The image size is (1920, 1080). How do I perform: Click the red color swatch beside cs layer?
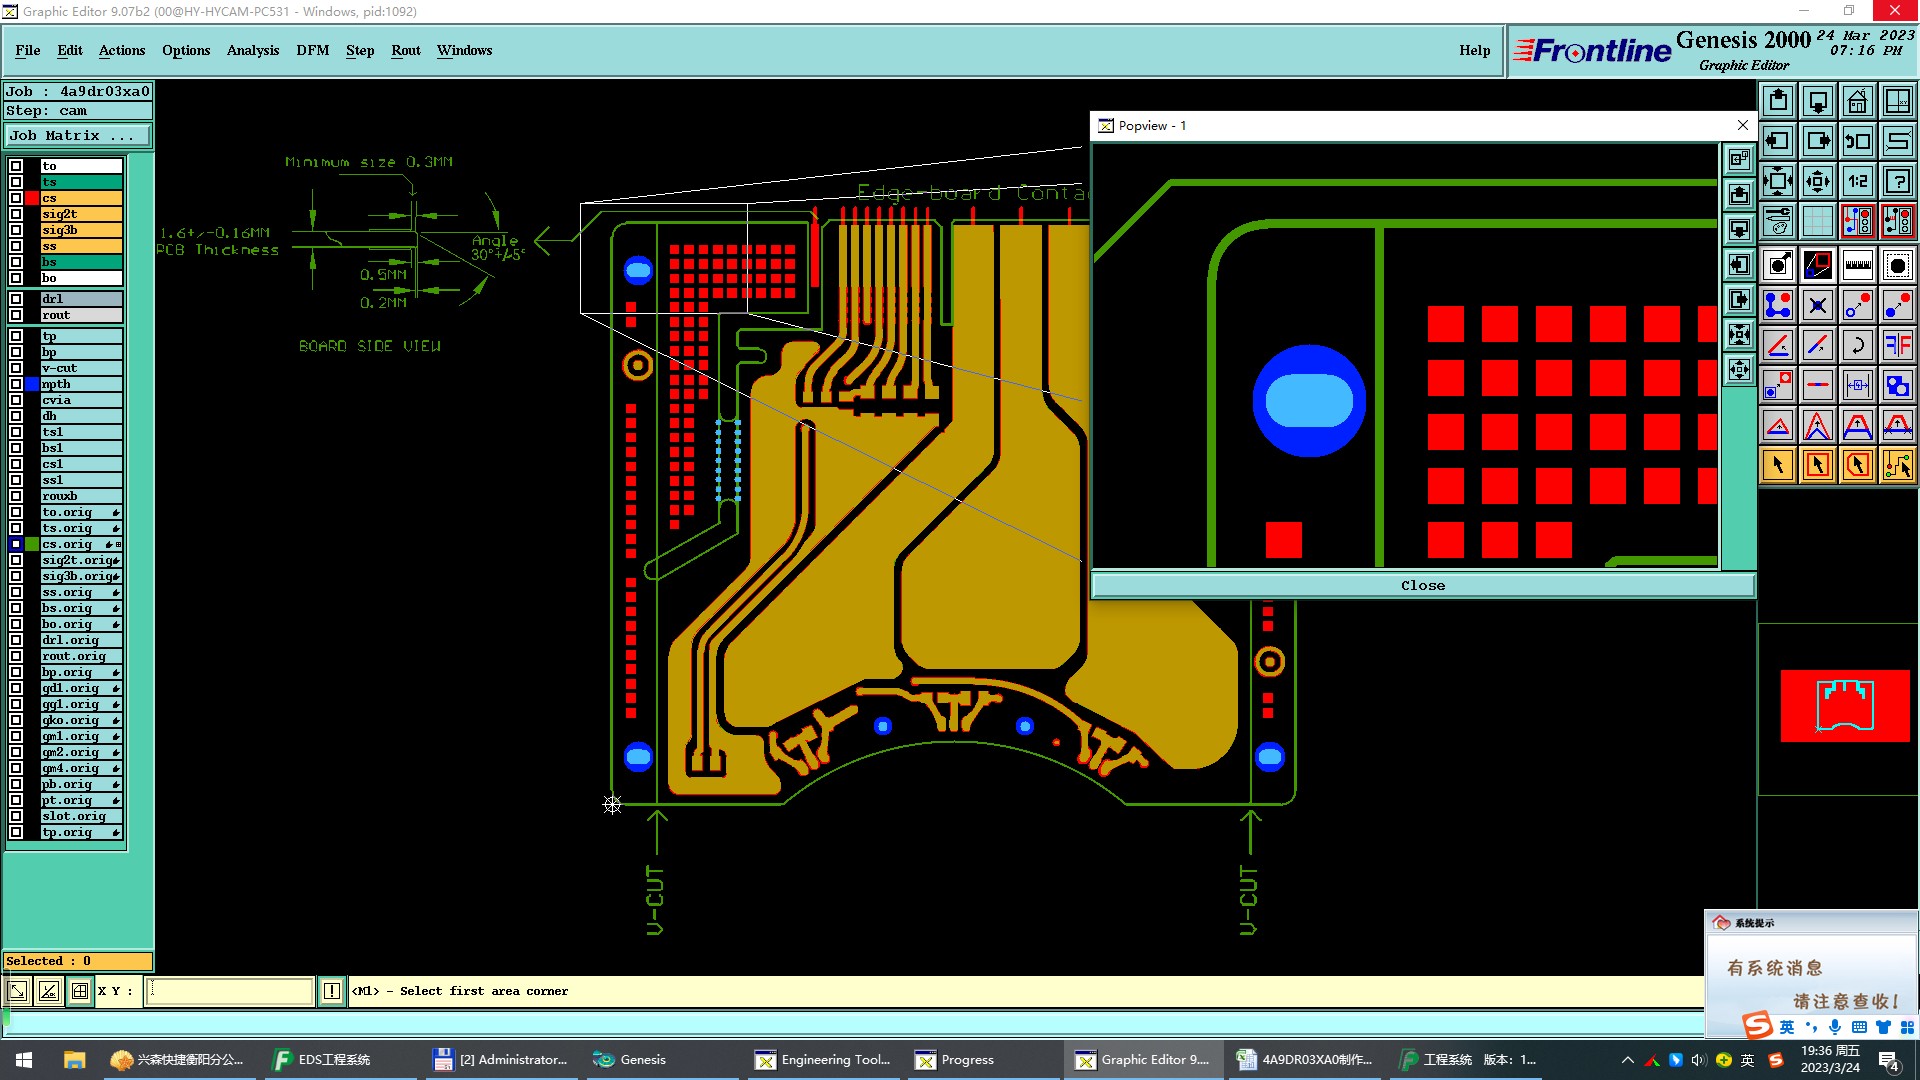point(32,198)
